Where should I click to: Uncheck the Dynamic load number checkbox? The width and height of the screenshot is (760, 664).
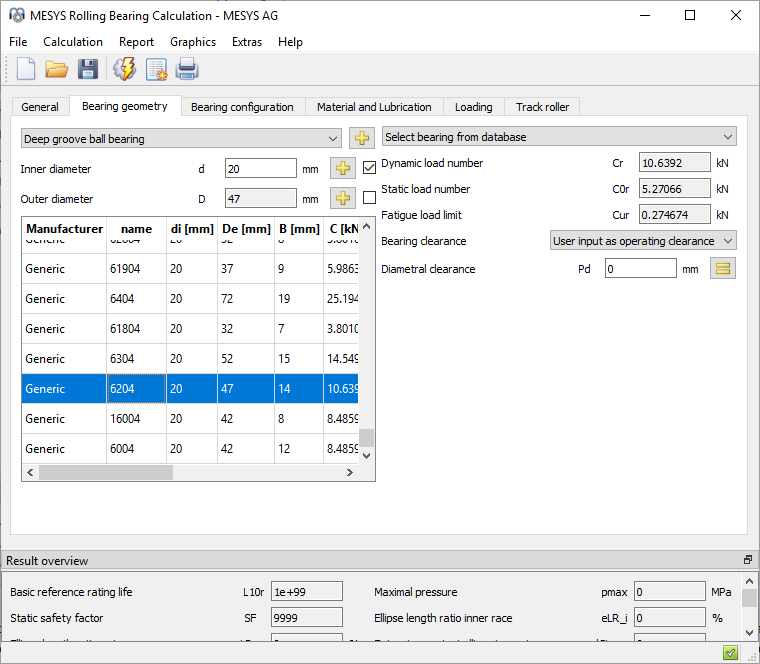(x=369, y=167)
